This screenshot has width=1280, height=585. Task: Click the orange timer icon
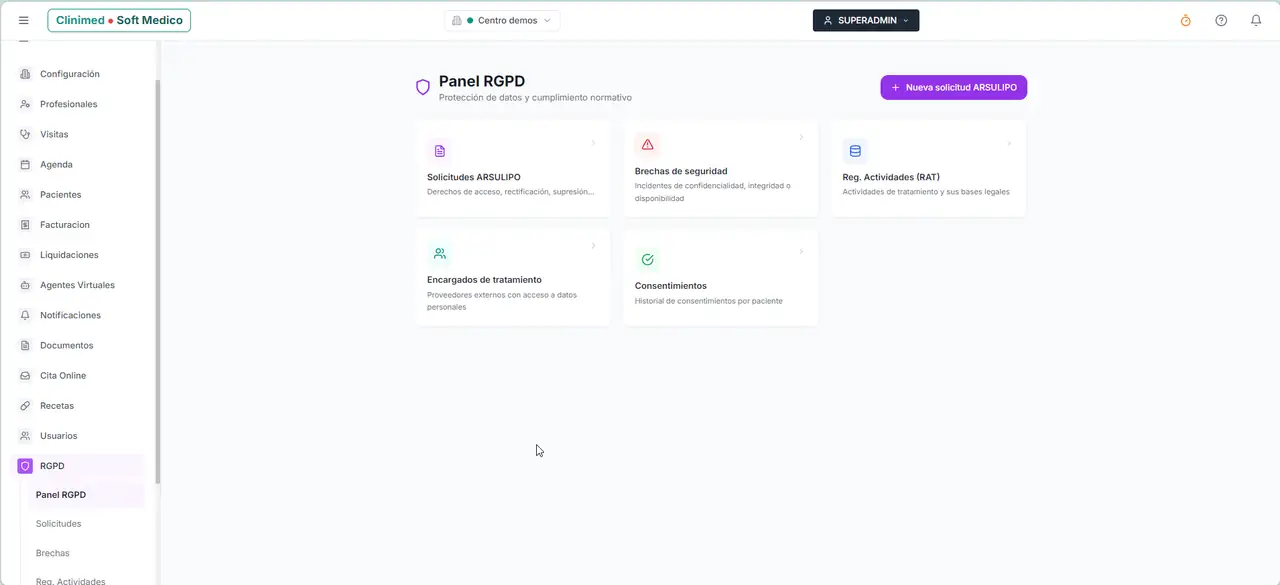tap(1186, 20)
